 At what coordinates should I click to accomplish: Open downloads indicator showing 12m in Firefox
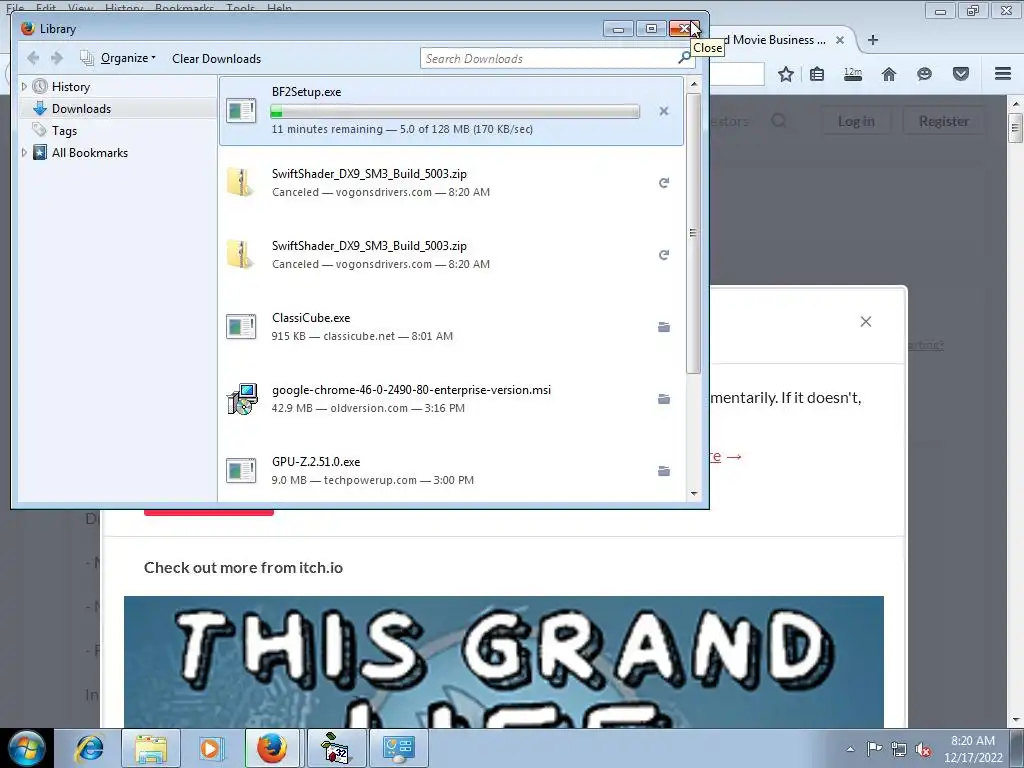tap(853, 74)
